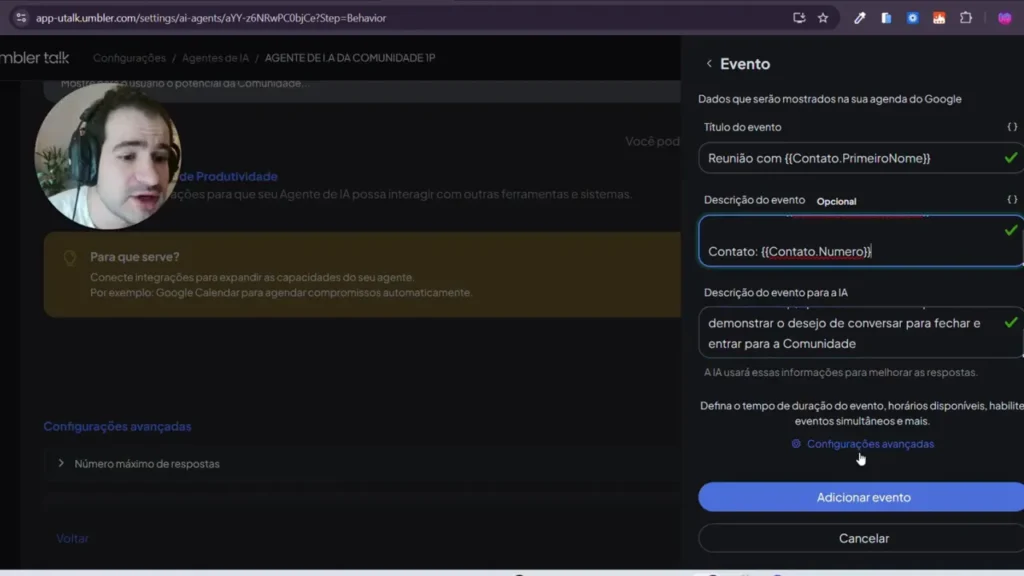Viewport: 1024px width, 576px height.
Task: Bookmark this page with the star icon
Action: point(823,18)
